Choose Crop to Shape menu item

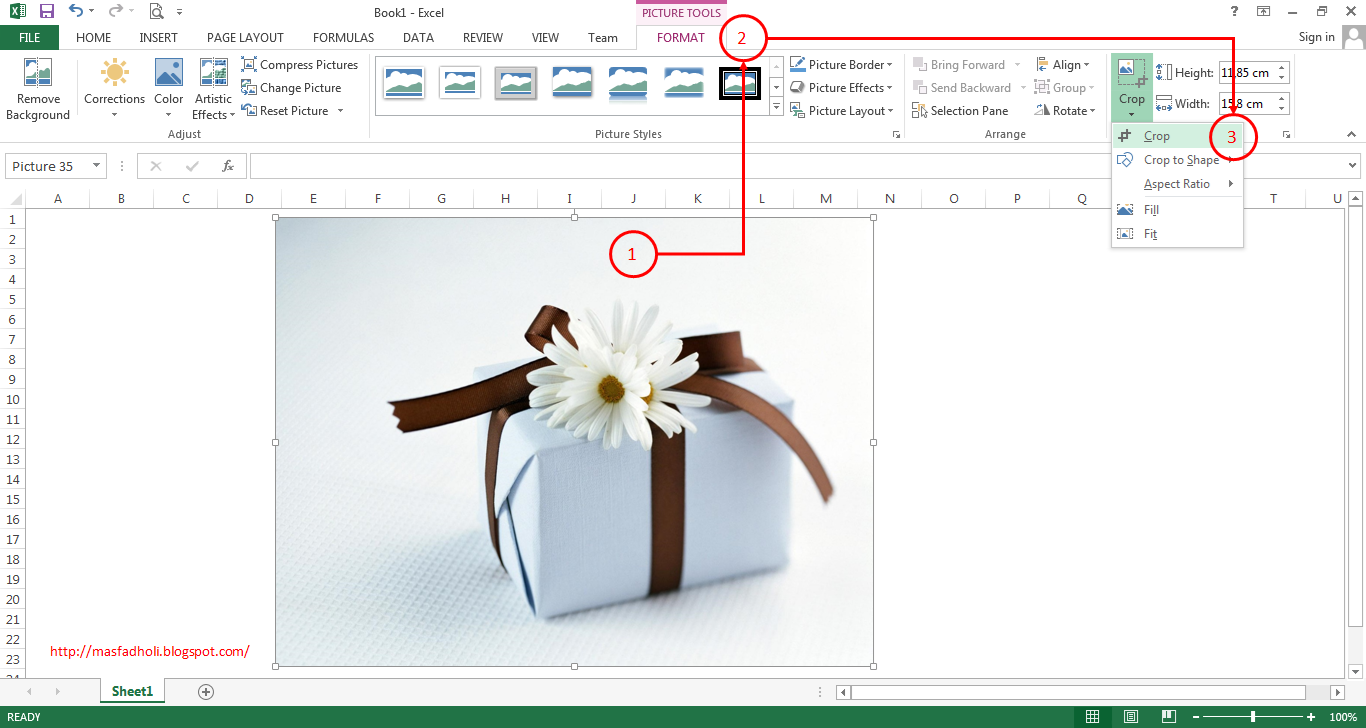[x=1177, y=160]
